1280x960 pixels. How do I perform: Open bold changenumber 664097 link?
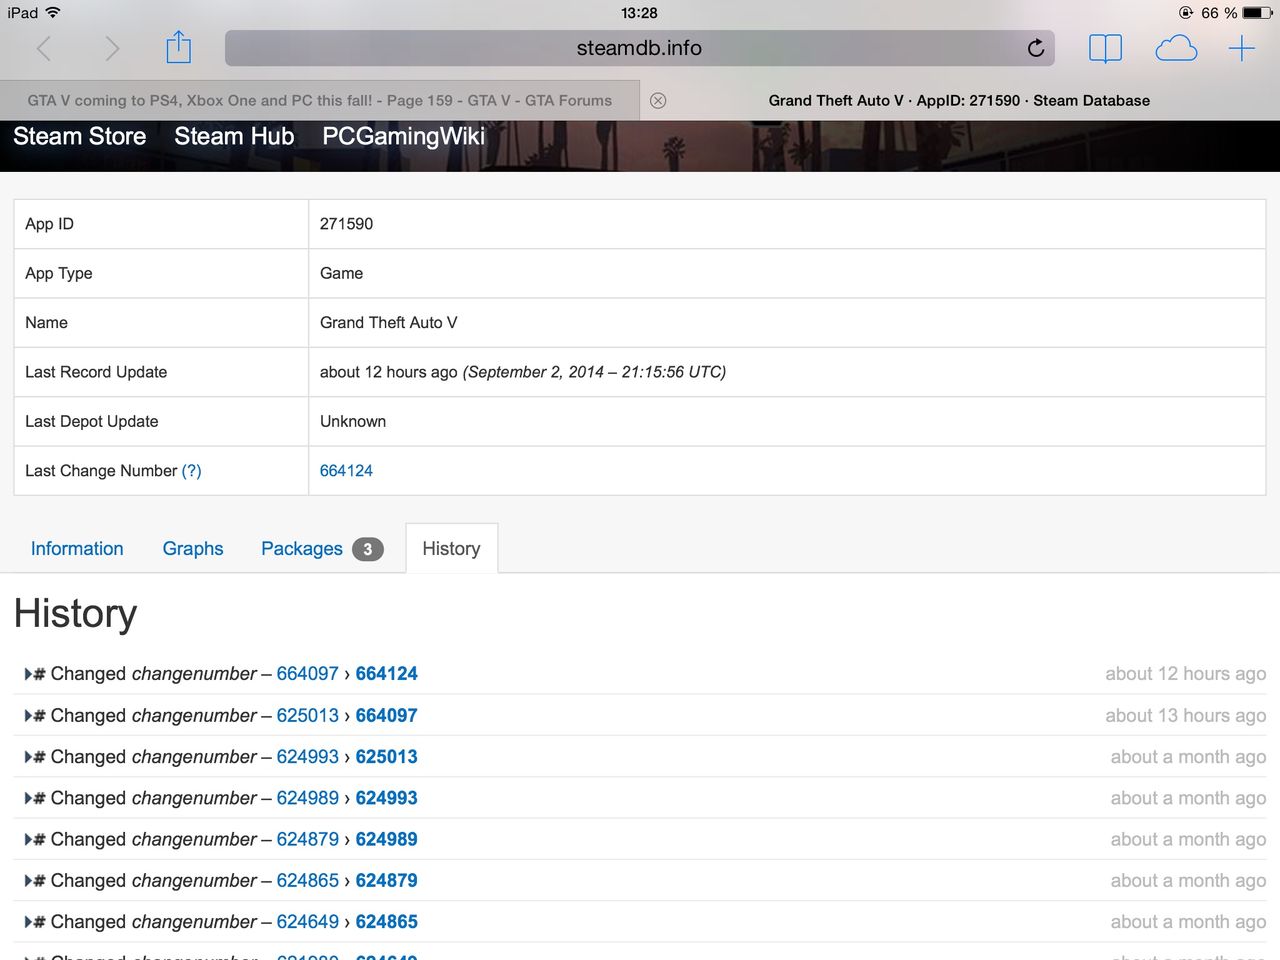coord(386,716)
